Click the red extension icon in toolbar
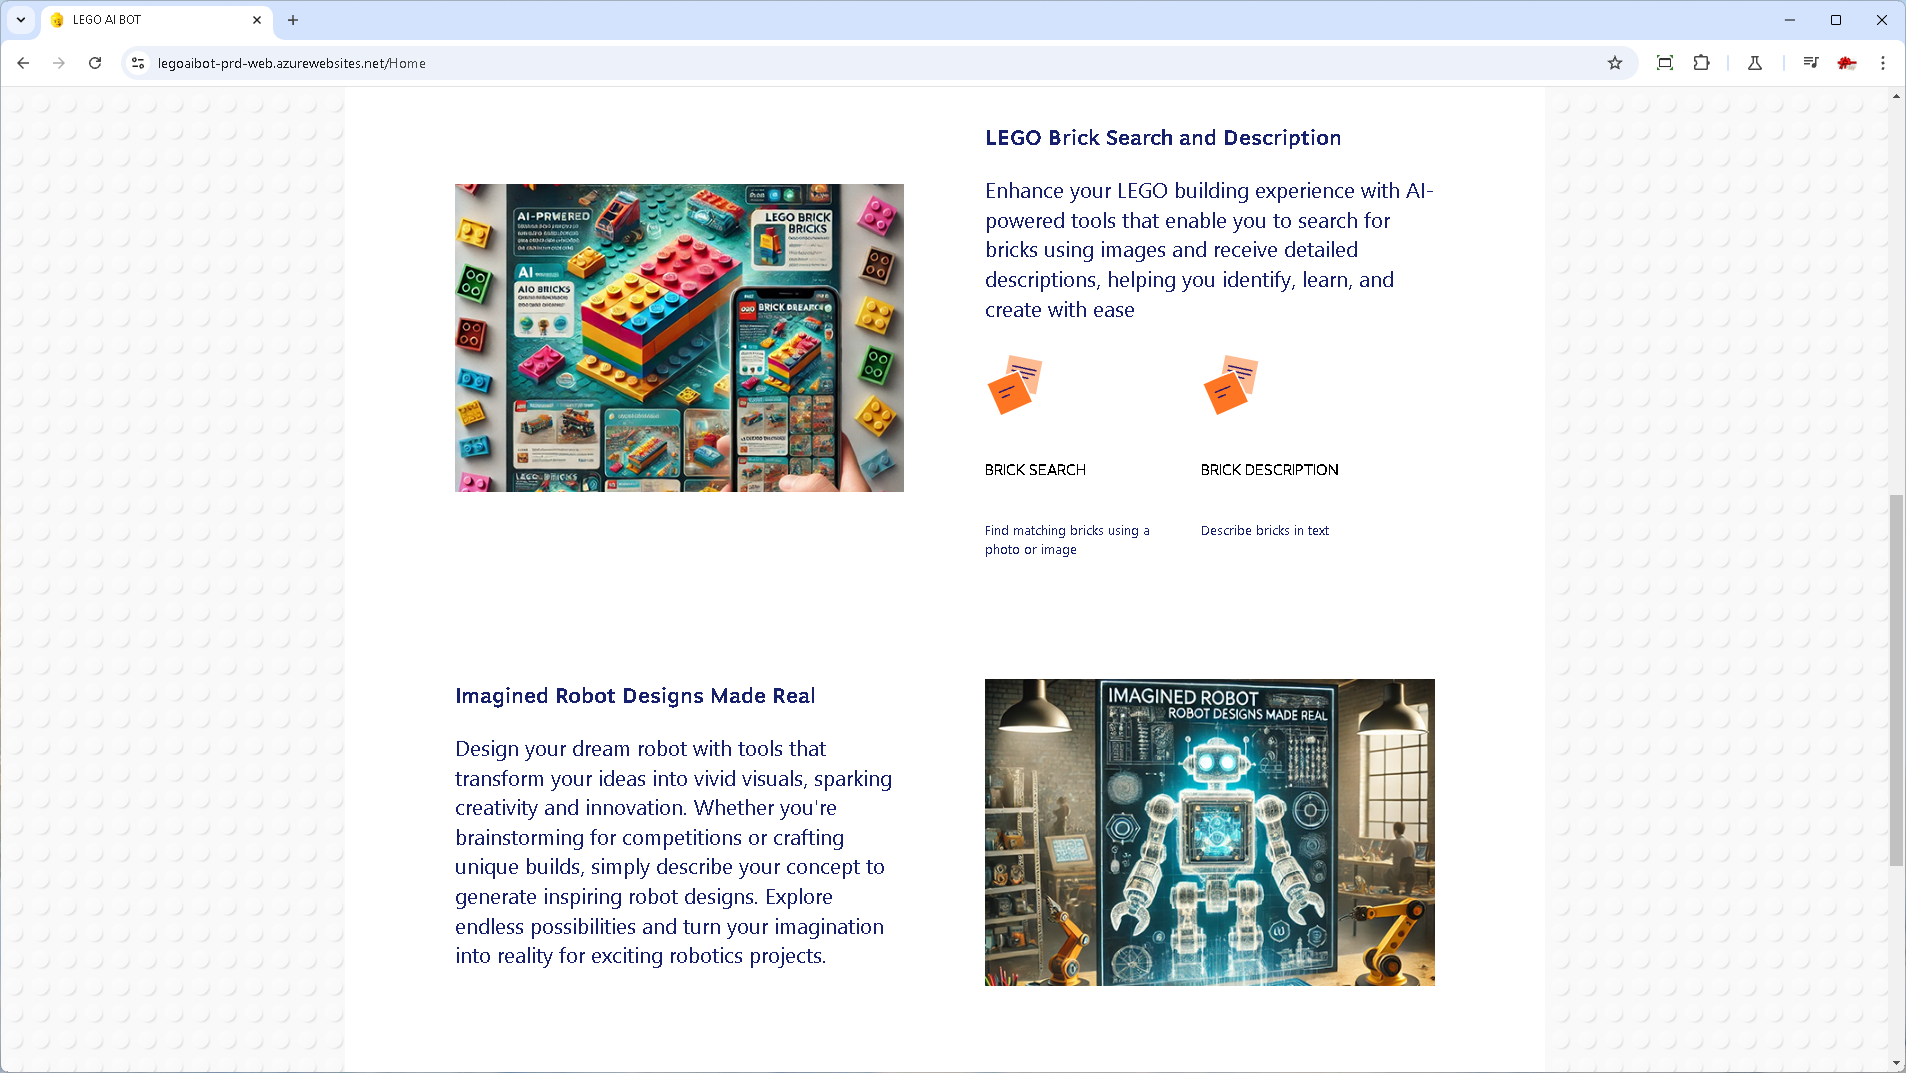The height and width of the screenshot is (1073, 1906). [x=1847, y=63]
